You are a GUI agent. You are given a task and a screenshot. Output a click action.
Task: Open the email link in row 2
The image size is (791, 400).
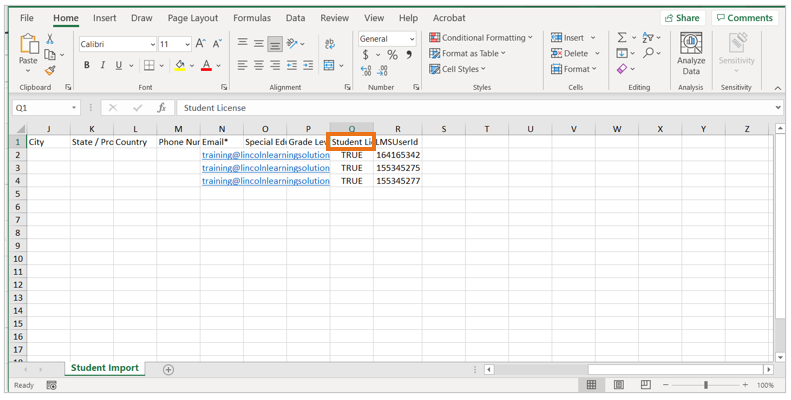coord(266,155)
